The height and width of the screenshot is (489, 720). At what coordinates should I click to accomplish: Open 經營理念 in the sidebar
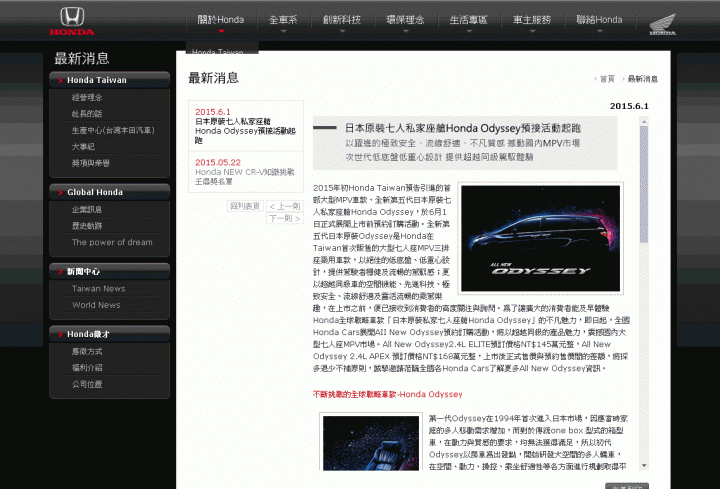coord(87,97)
